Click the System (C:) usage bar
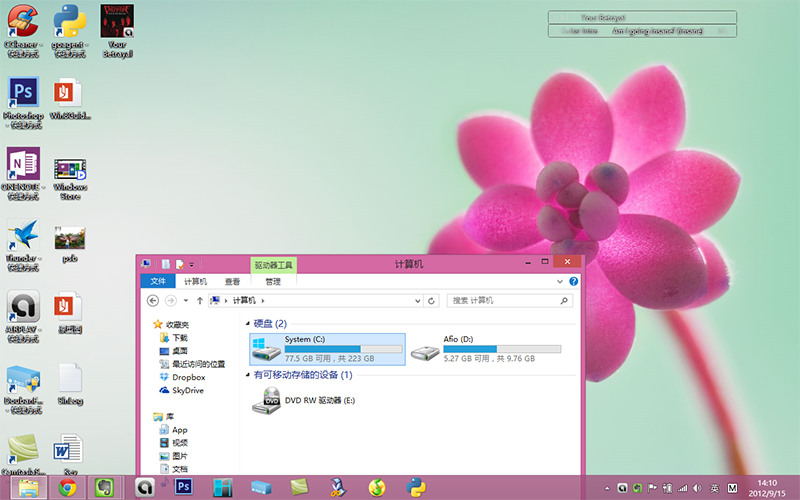Viewport: 800px width, 500px height. (343, 349)
